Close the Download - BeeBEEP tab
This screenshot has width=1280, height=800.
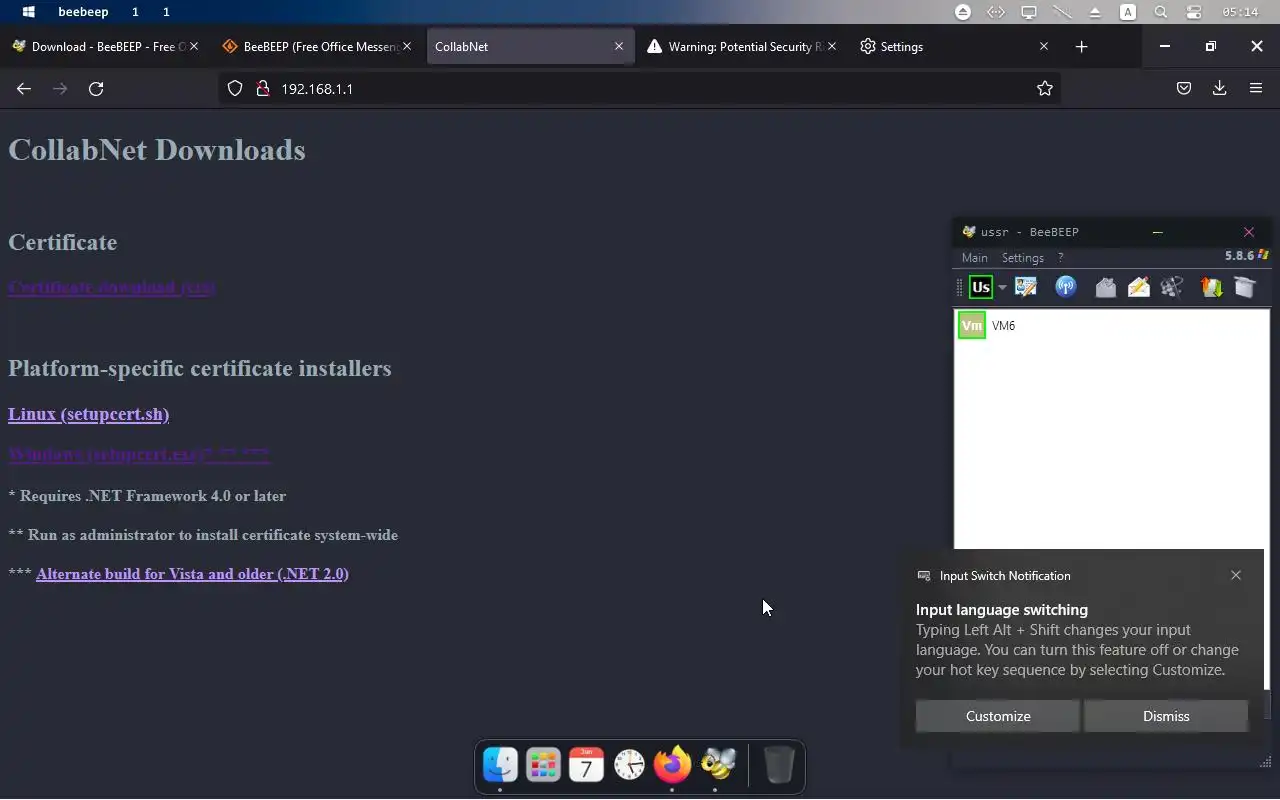point(194,47)
